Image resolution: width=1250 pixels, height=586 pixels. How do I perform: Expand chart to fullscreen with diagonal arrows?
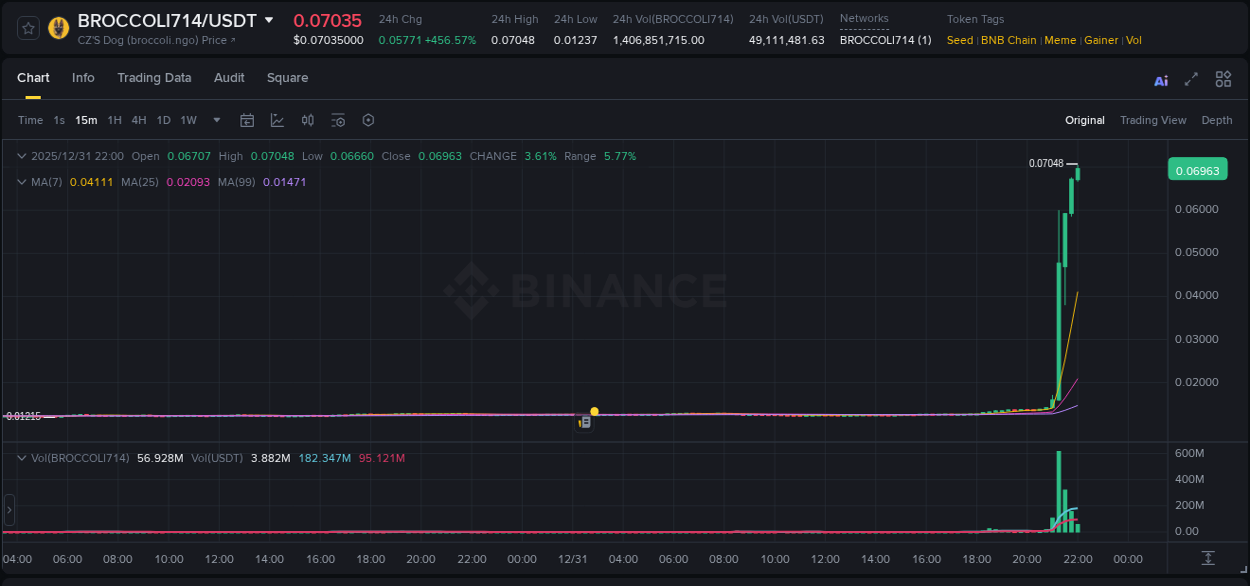(x=1192, y=79)
